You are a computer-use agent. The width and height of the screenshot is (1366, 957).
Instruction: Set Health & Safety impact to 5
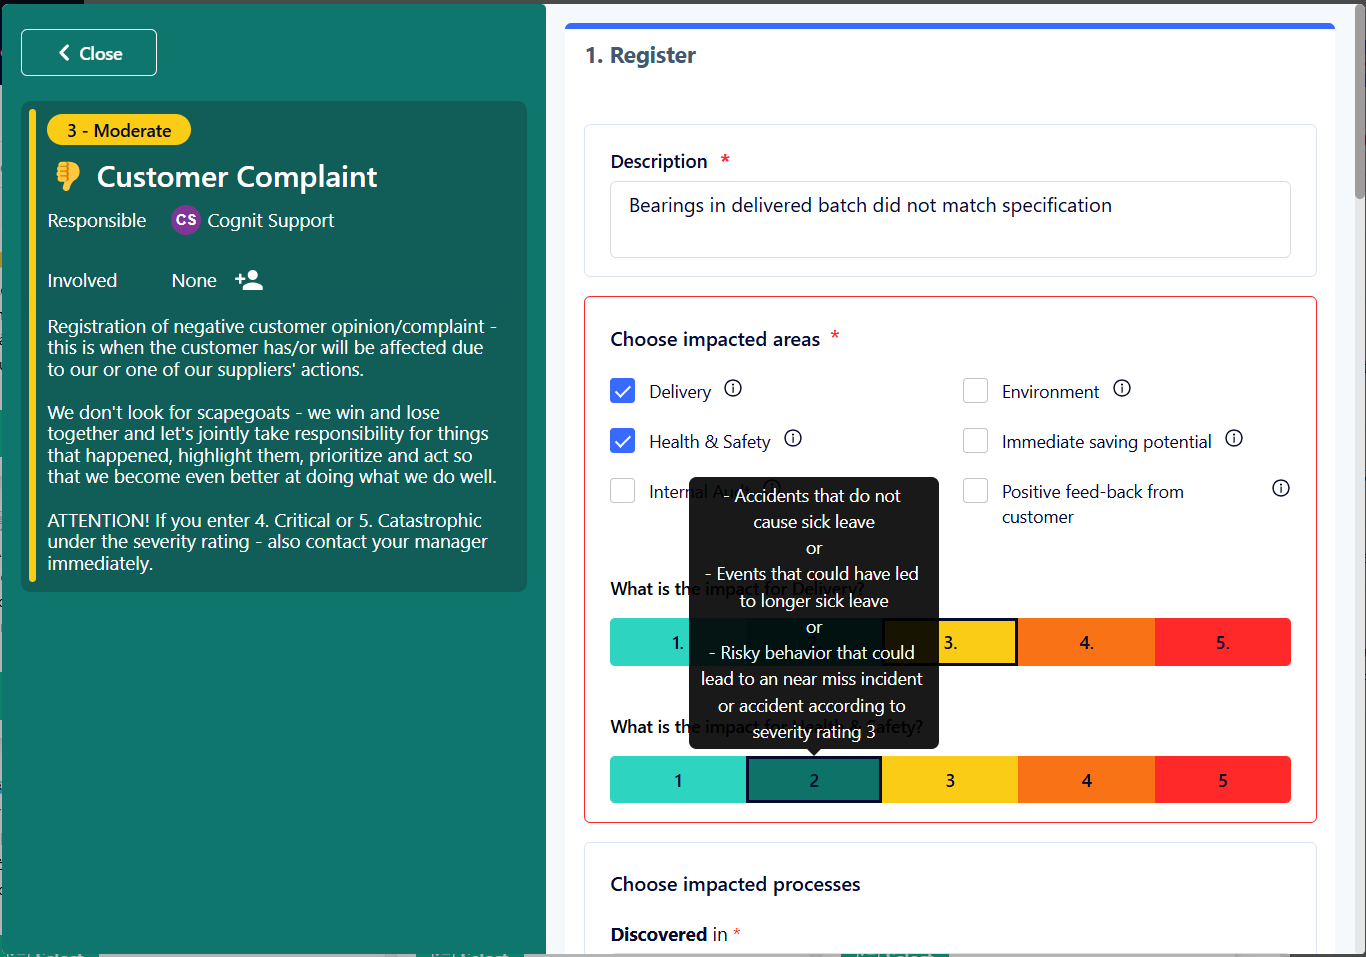tap(1222, 780)
